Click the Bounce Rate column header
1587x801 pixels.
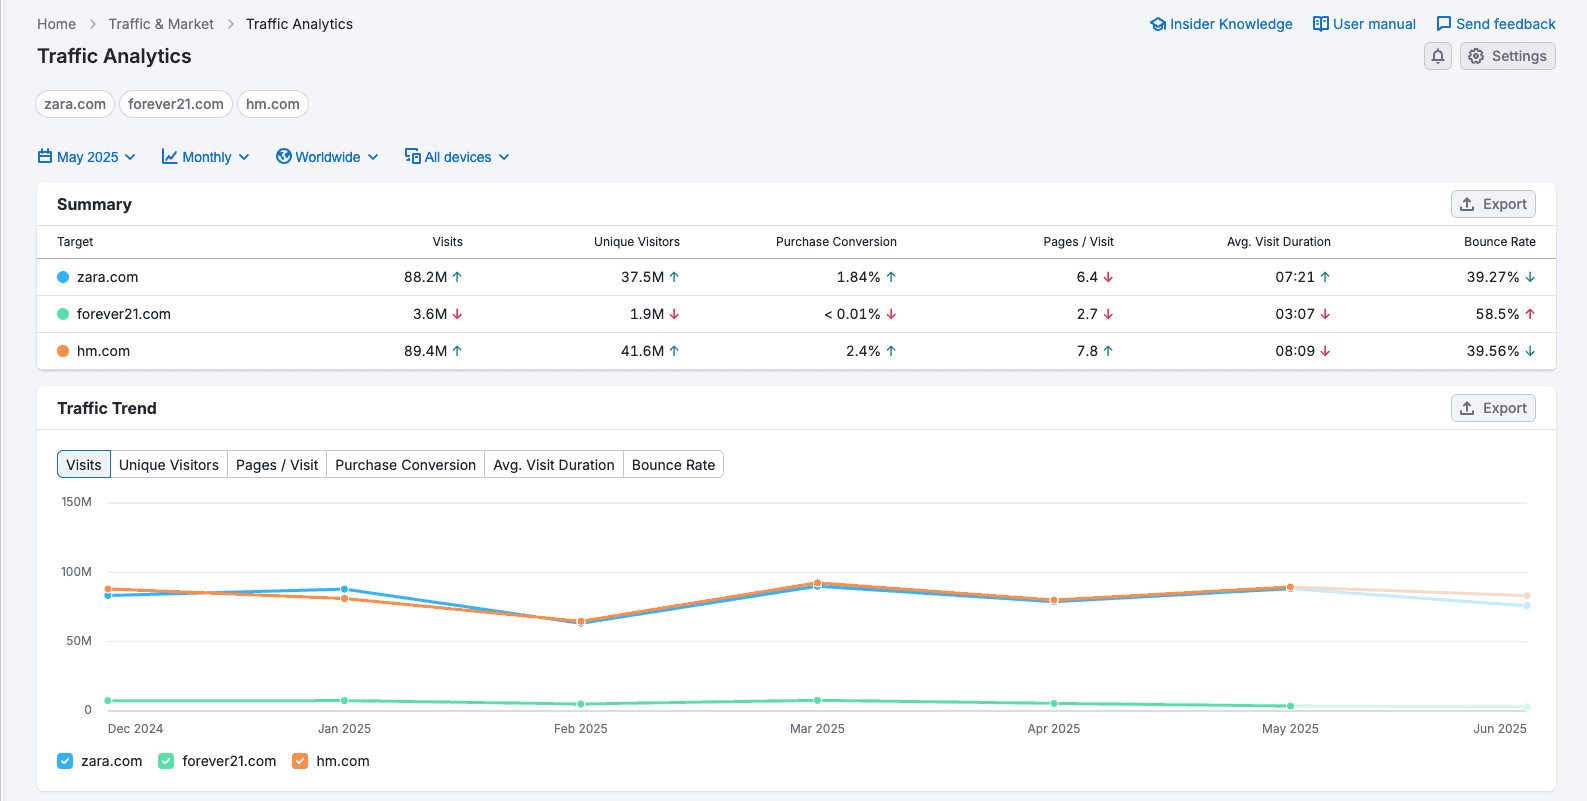point(1500,242)
